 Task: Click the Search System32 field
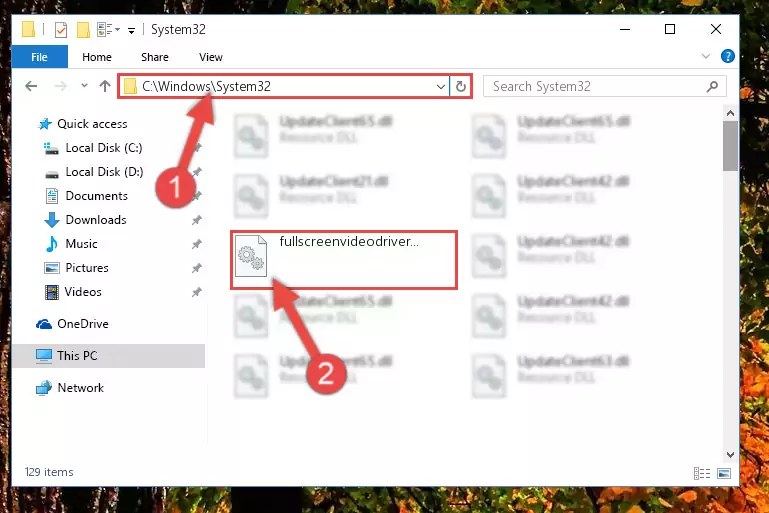[x=604, y=86]
